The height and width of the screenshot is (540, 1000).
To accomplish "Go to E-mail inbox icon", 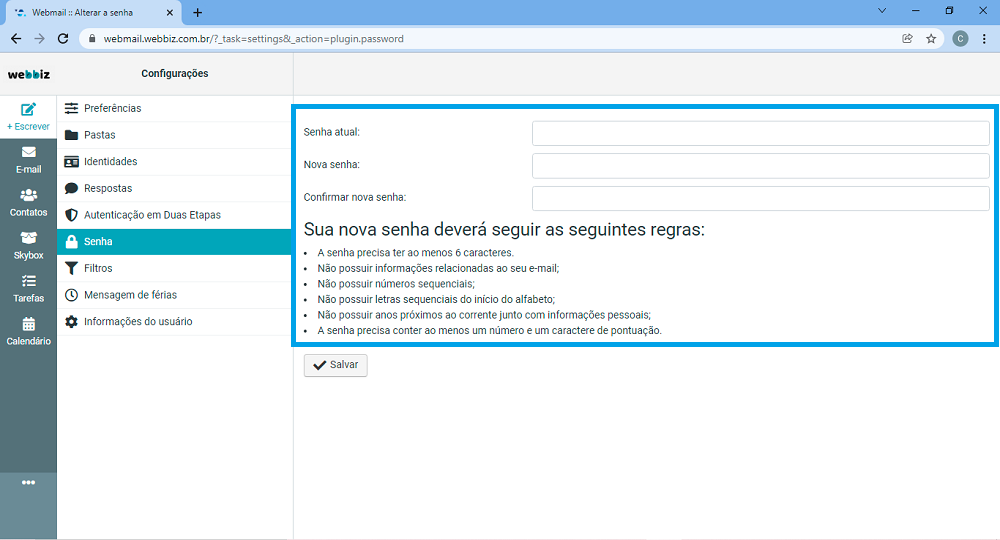I will [x=28, y=153].
